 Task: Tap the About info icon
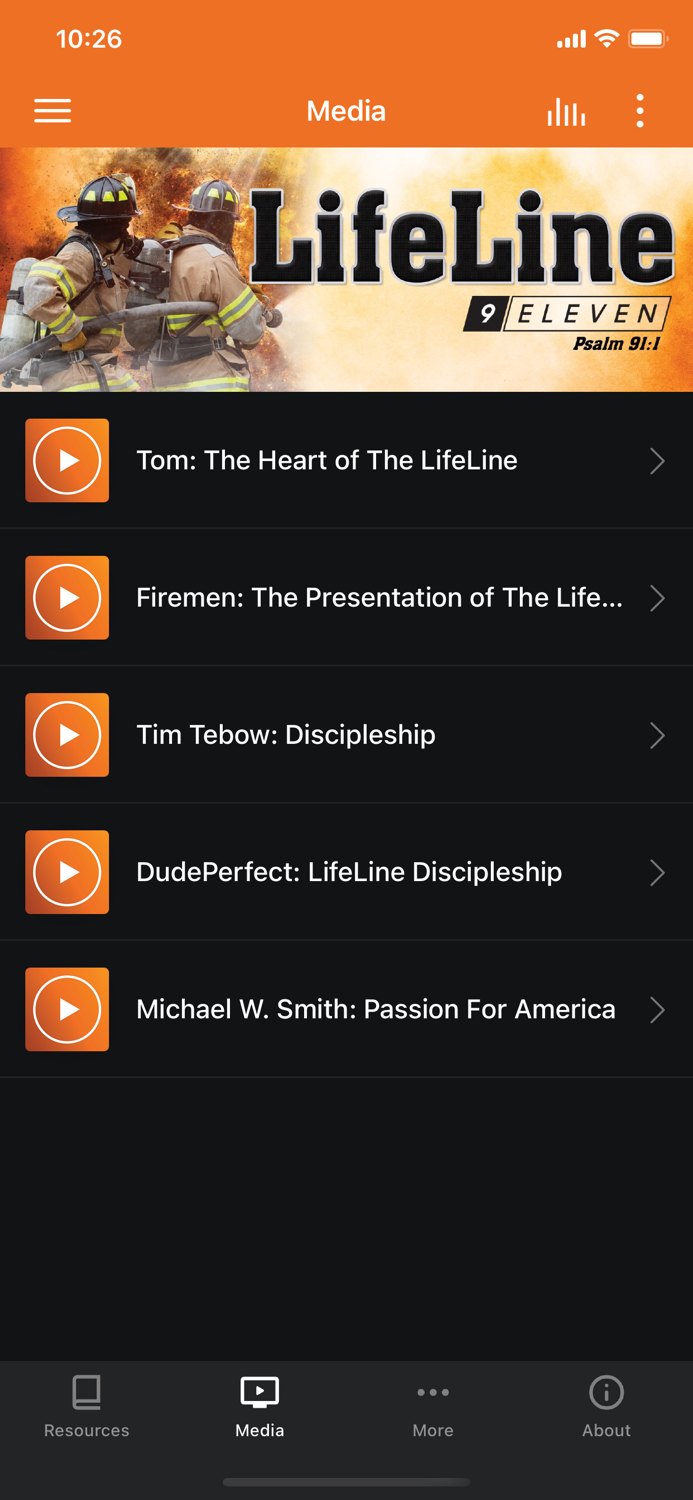(x=606, y=1392)
